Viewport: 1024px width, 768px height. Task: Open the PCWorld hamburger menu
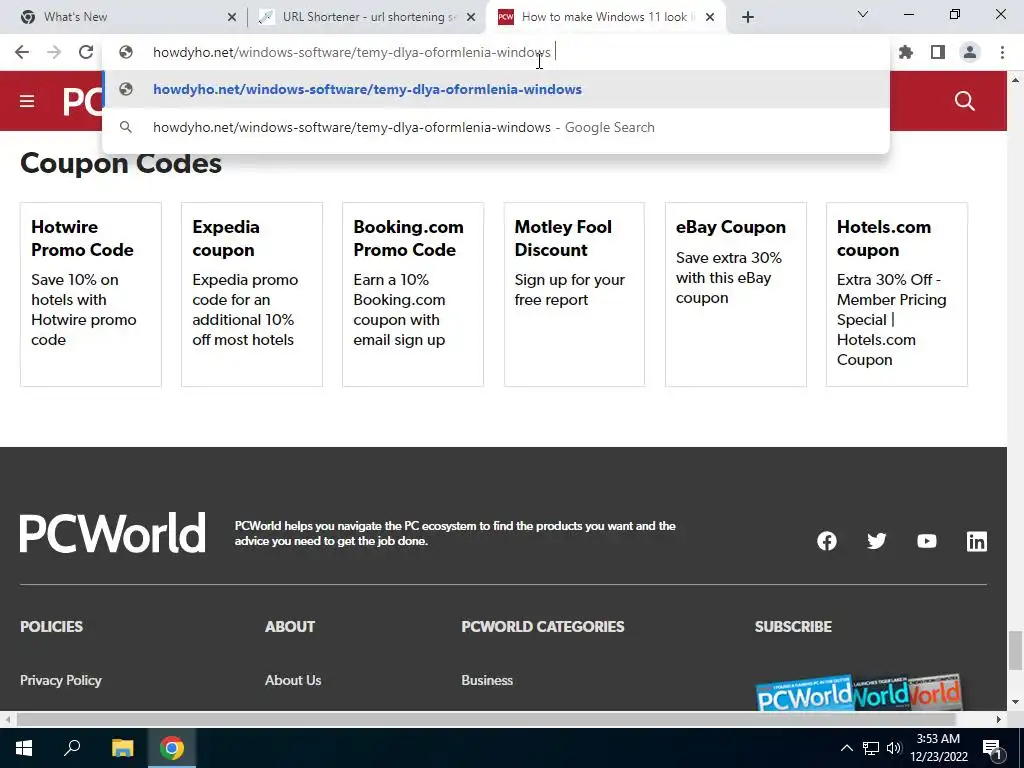tap(27, 101)
